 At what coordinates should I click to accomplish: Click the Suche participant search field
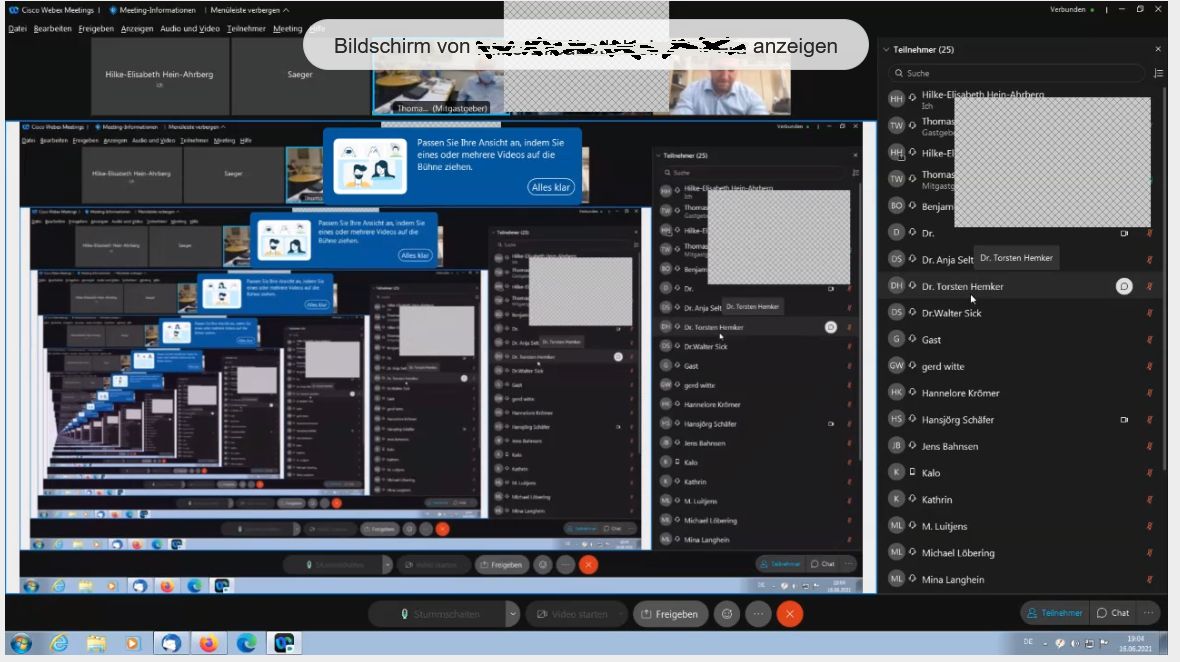tap(1016, 73)
